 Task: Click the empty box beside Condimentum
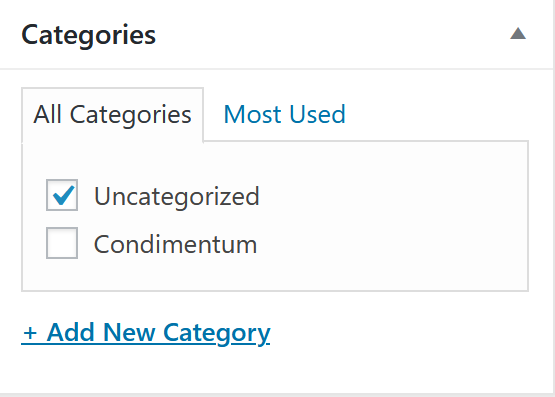[x=62, y=243]
